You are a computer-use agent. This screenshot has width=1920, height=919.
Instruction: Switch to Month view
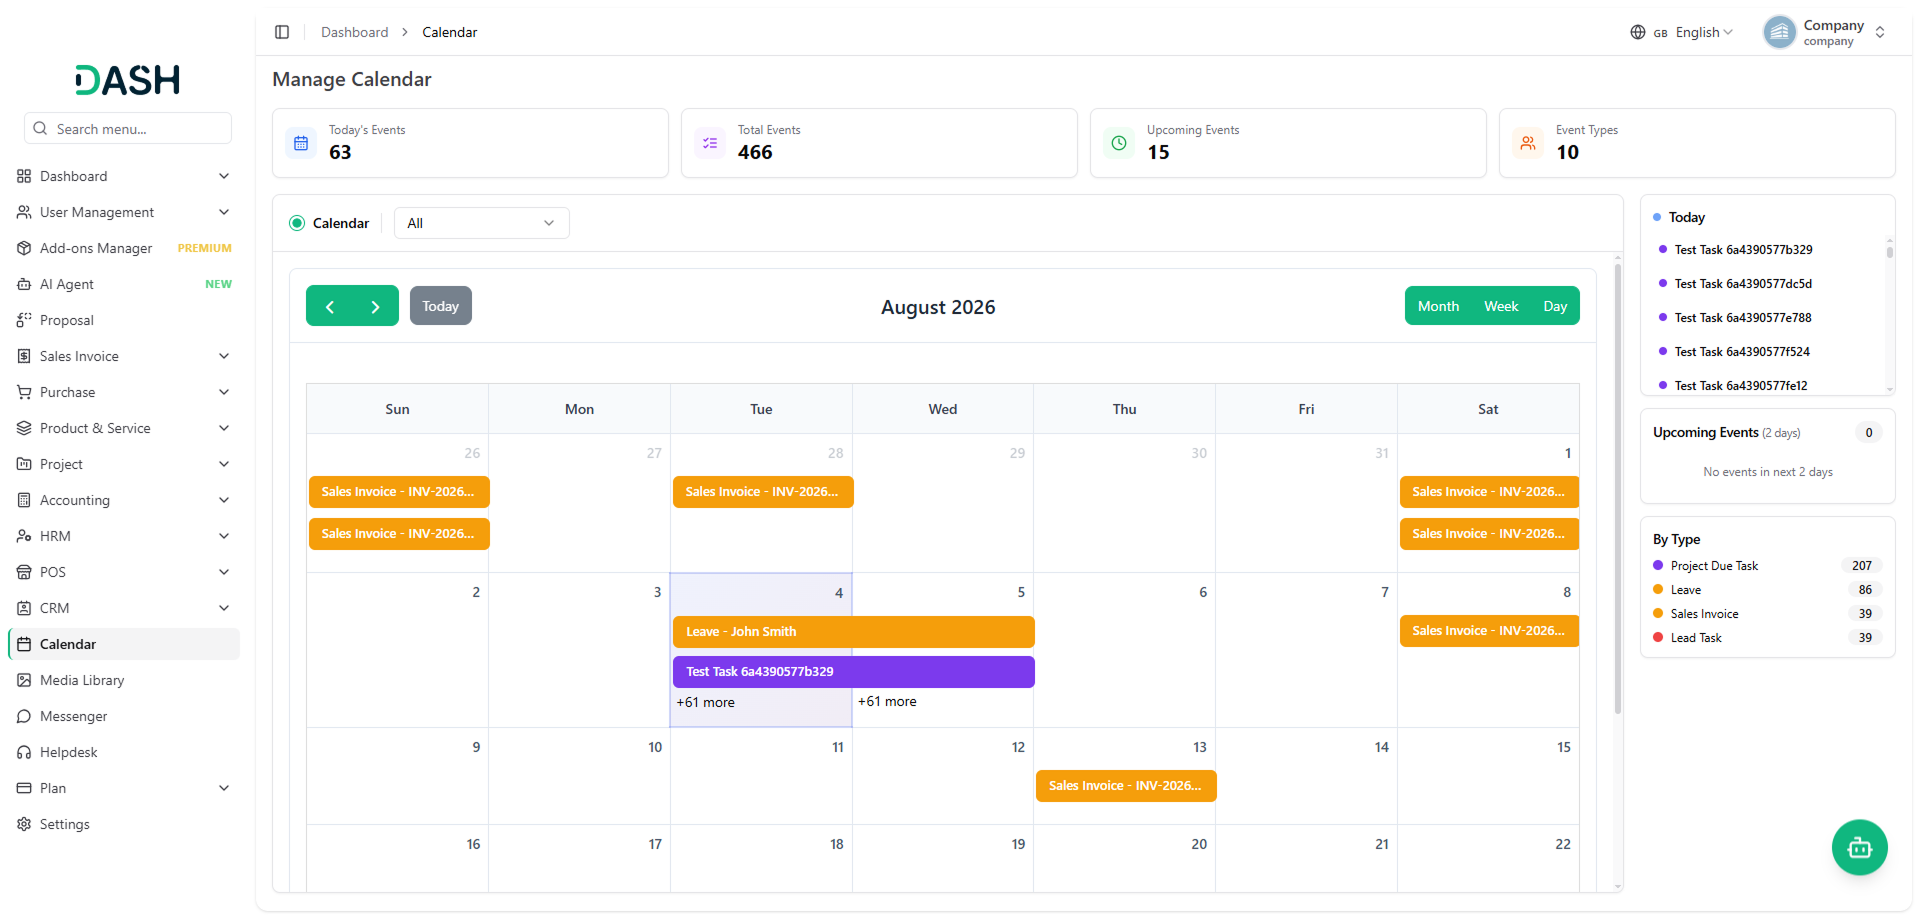[x=1438, y=306]
